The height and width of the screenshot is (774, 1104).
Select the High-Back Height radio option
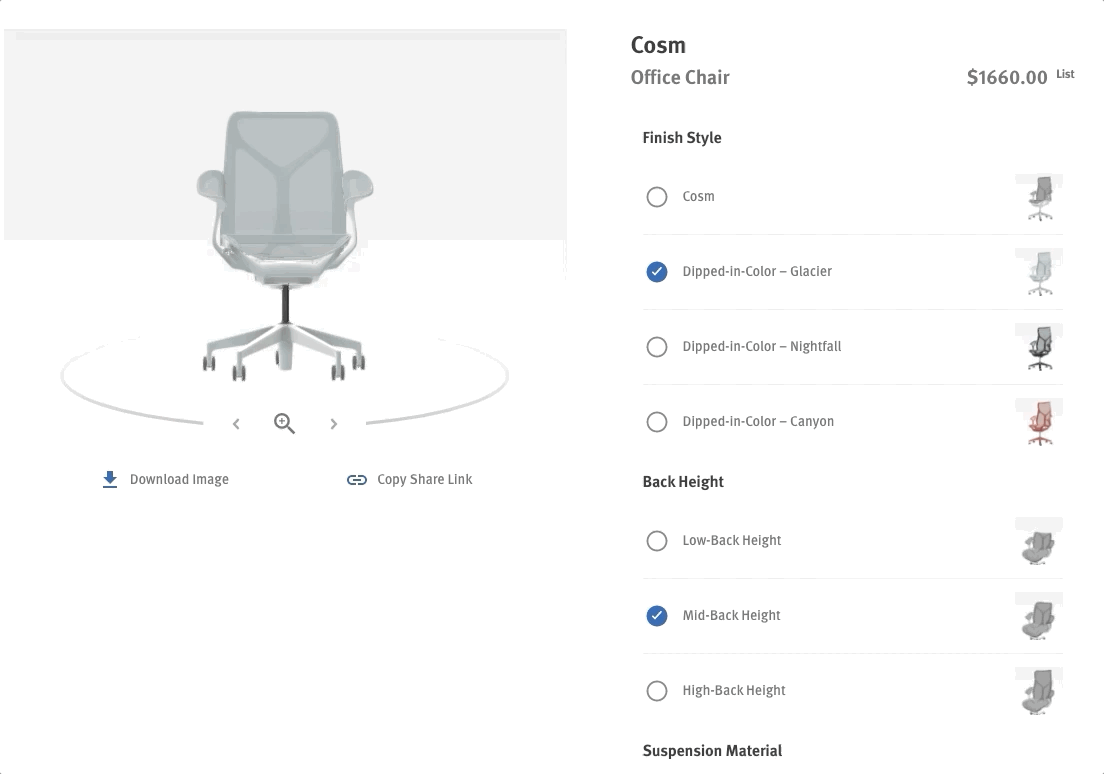(657, 691)
